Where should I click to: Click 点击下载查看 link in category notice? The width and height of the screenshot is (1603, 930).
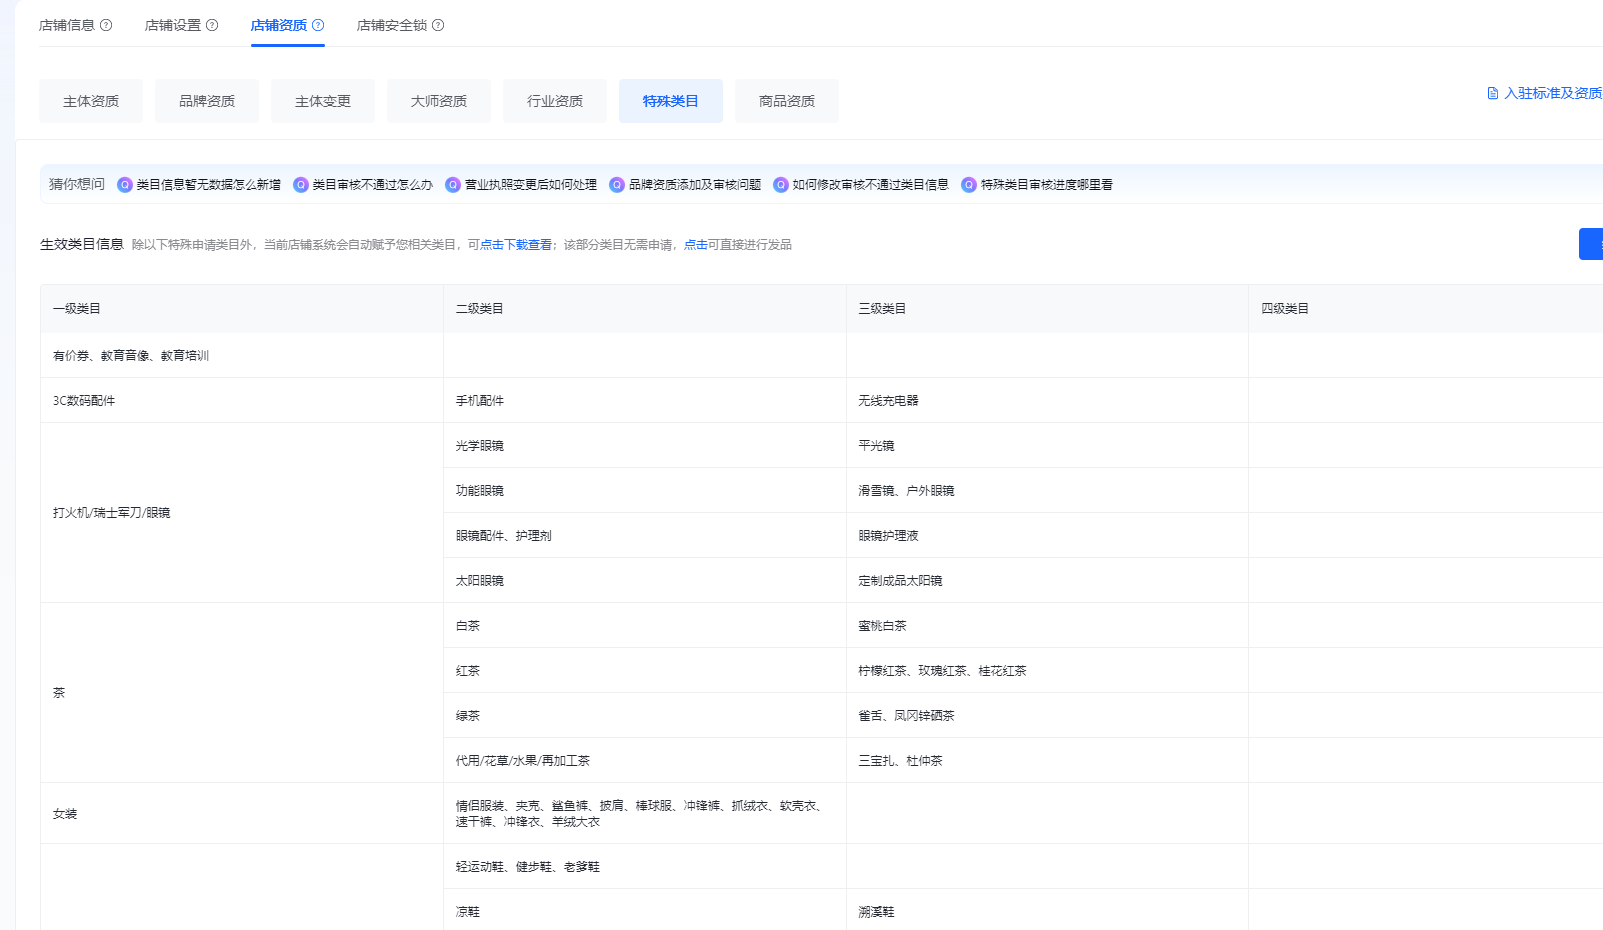[516, 245]
